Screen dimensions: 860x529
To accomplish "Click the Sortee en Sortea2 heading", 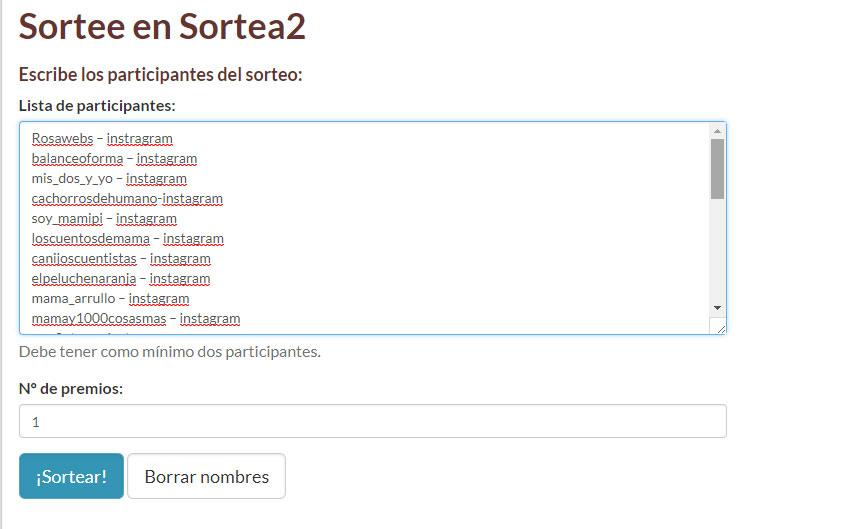I will tap(162, 27).
